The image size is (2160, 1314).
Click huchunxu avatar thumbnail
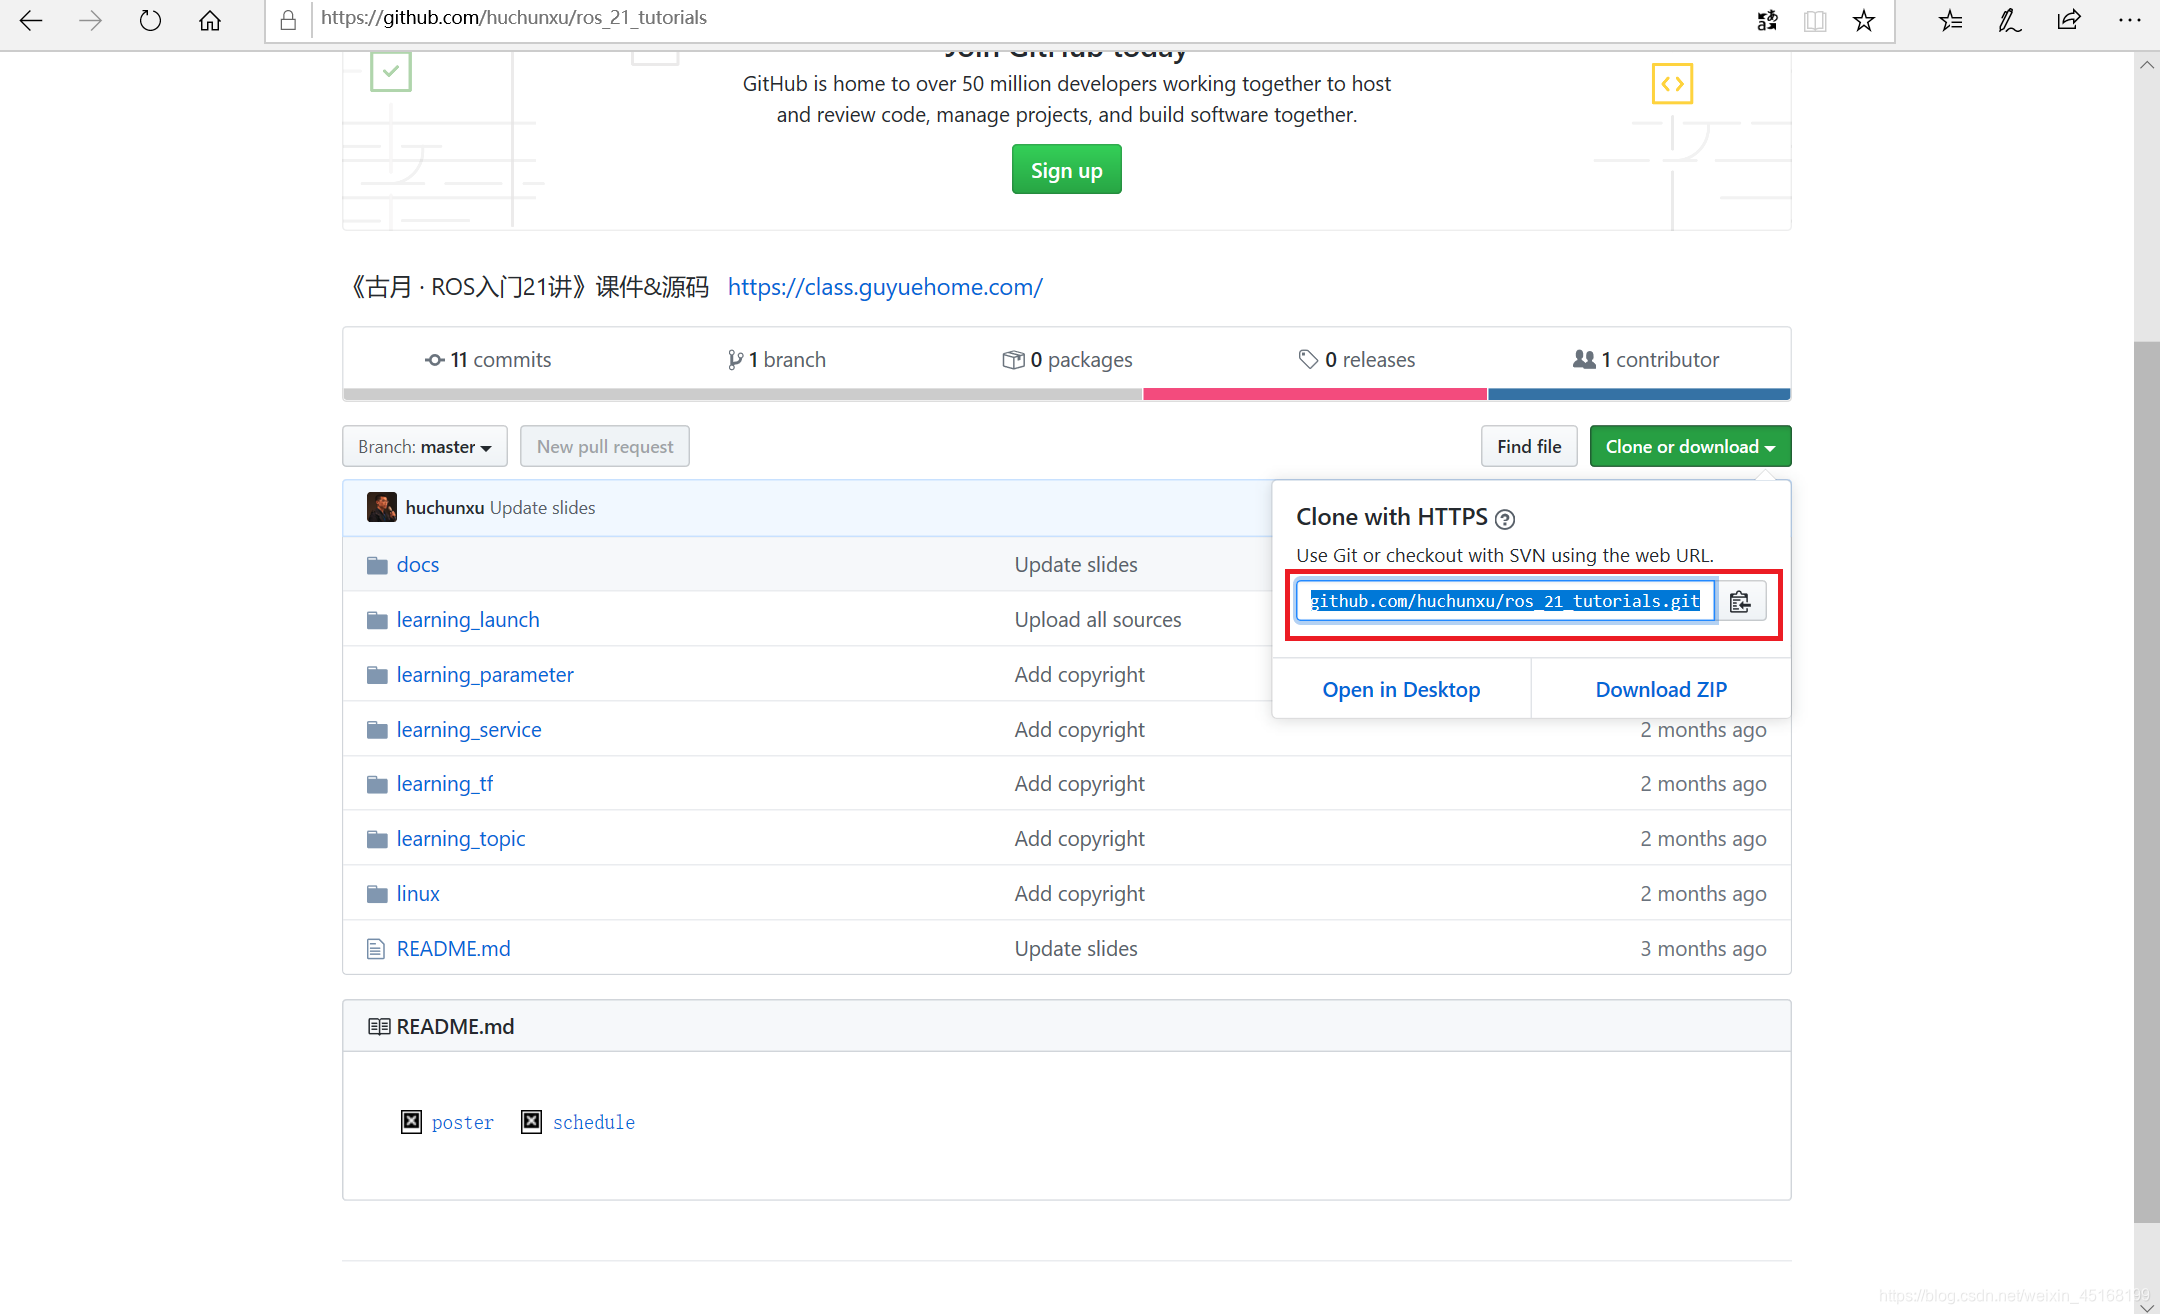pos(381,507)
